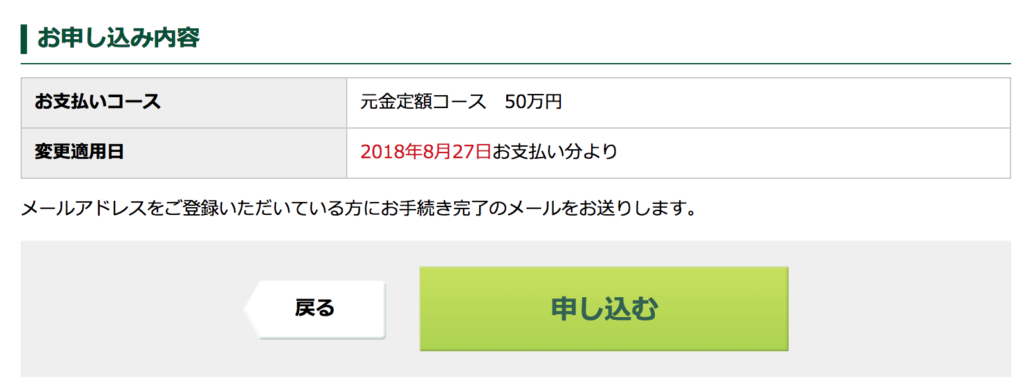This screenshot has height=386, width=1024.
Task: Click the む character on the submit button
Action: (x=644, y=309)
